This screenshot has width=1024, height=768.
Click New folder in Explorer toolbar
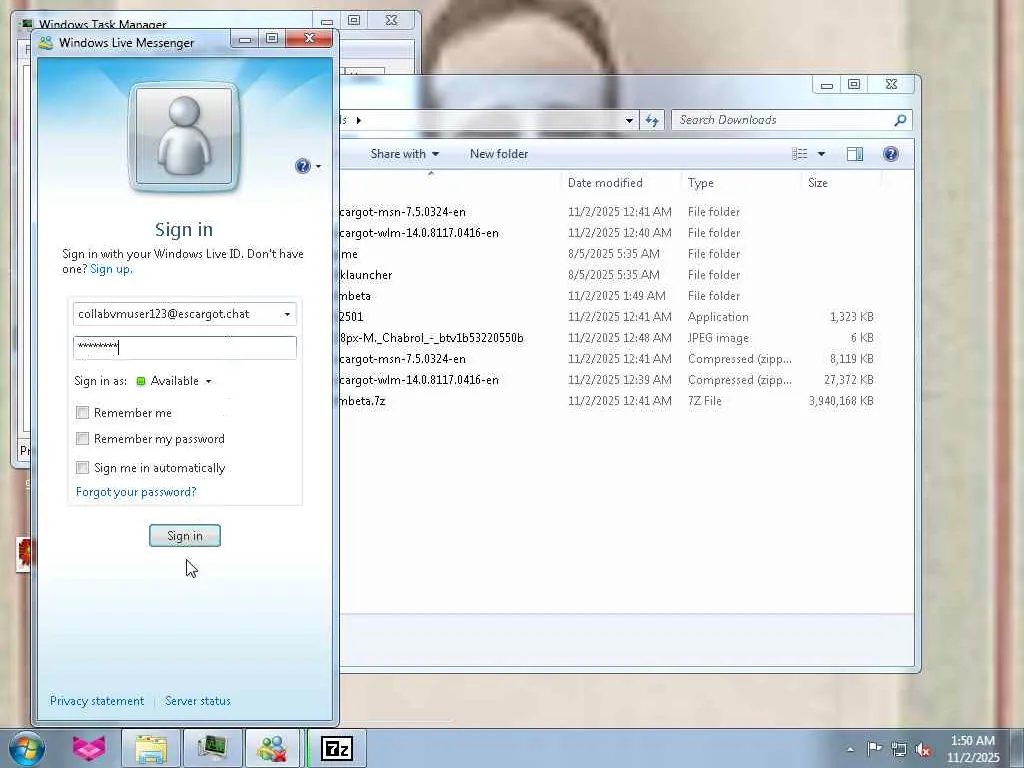click(x=499, y=154)
